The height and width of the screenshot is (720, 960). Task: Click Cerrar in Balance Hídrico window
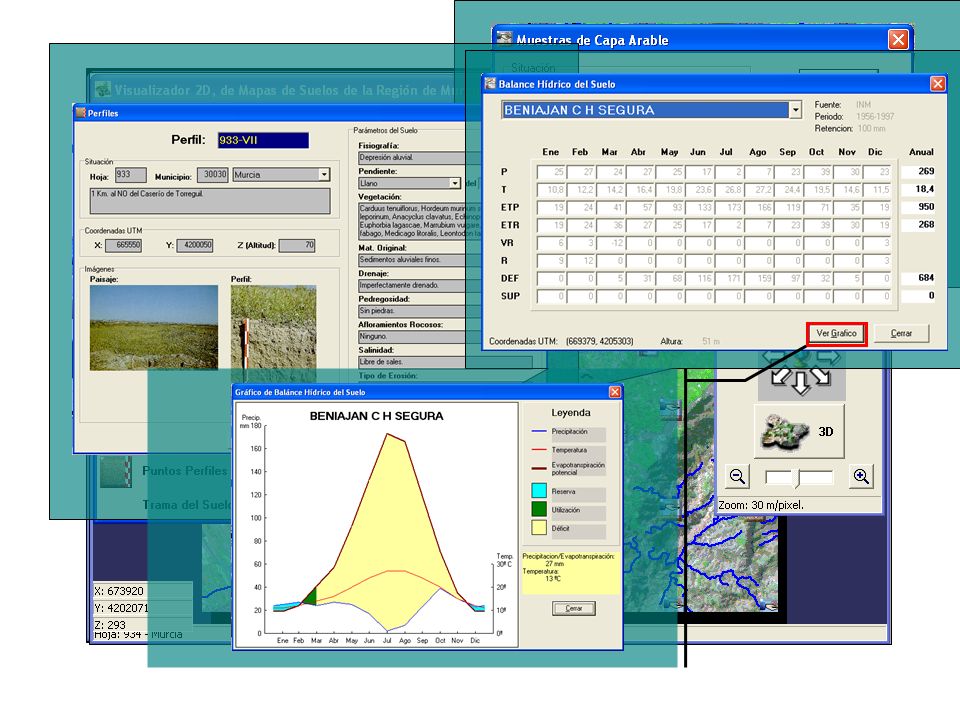point(901,334)
